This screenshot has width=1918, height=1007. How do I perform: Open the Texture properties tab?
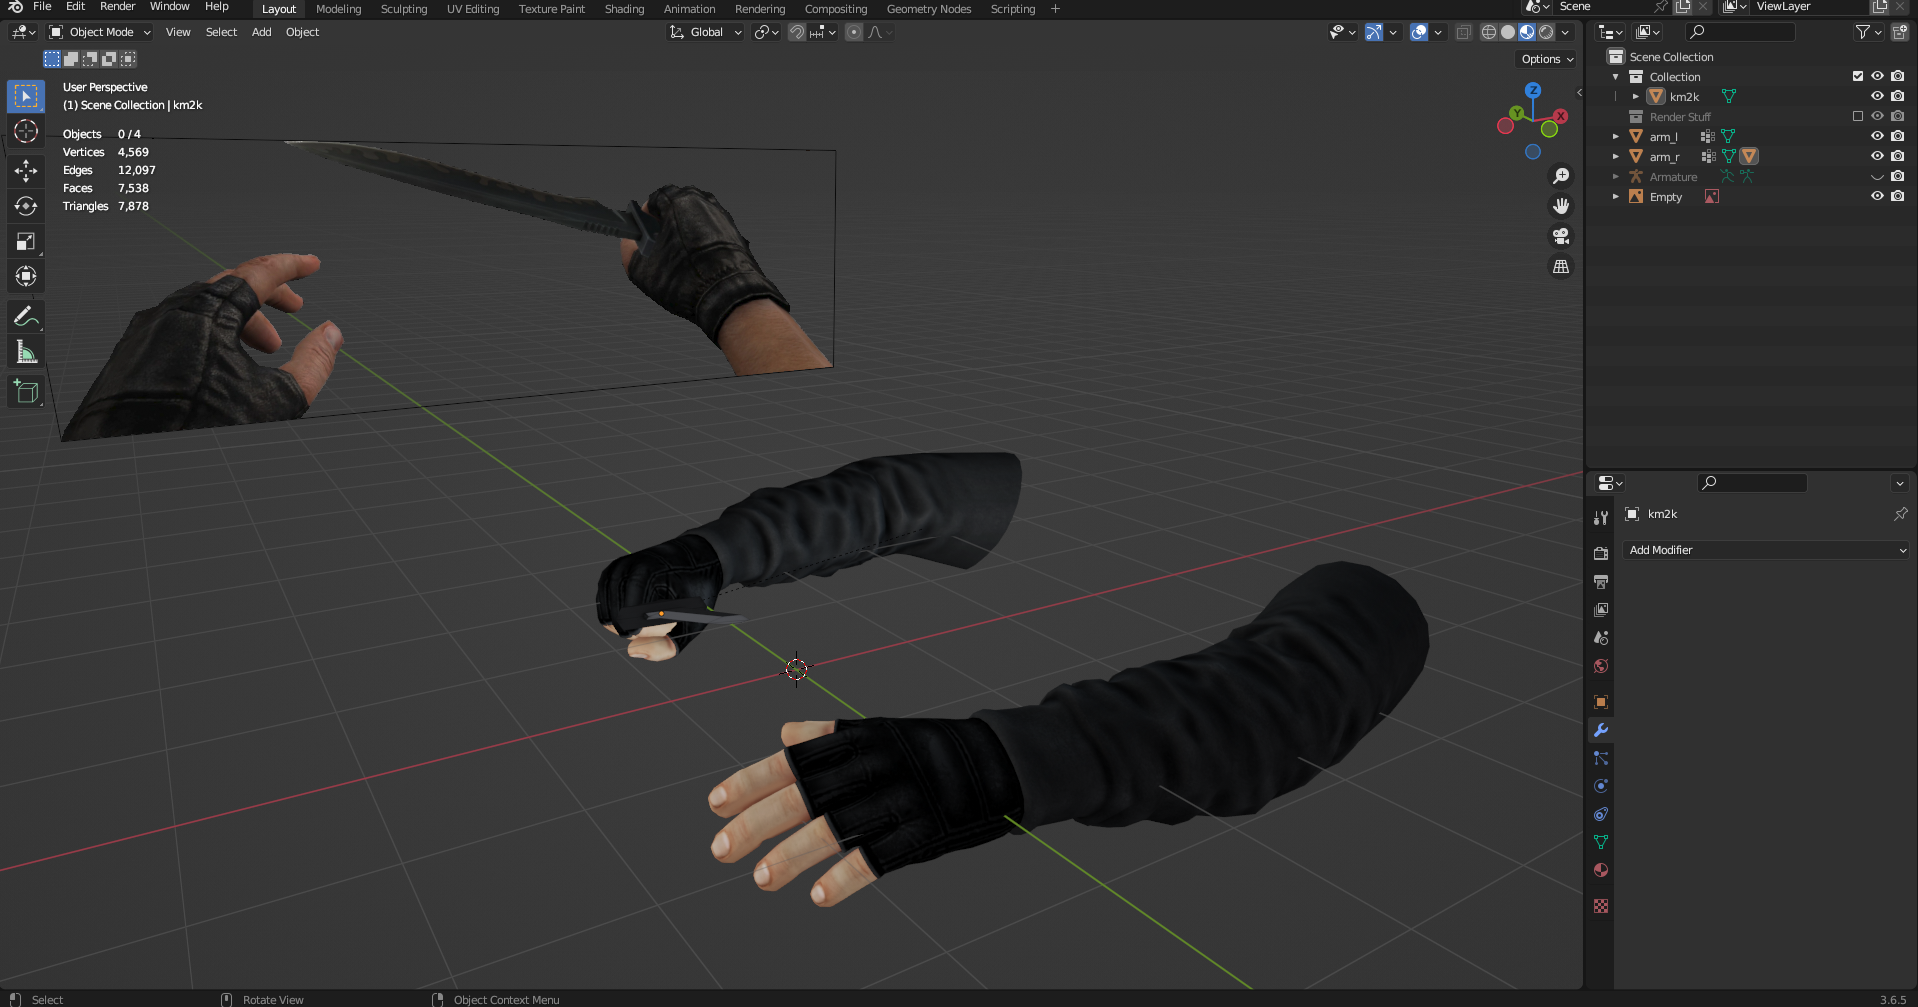[x=1601, y=906]
